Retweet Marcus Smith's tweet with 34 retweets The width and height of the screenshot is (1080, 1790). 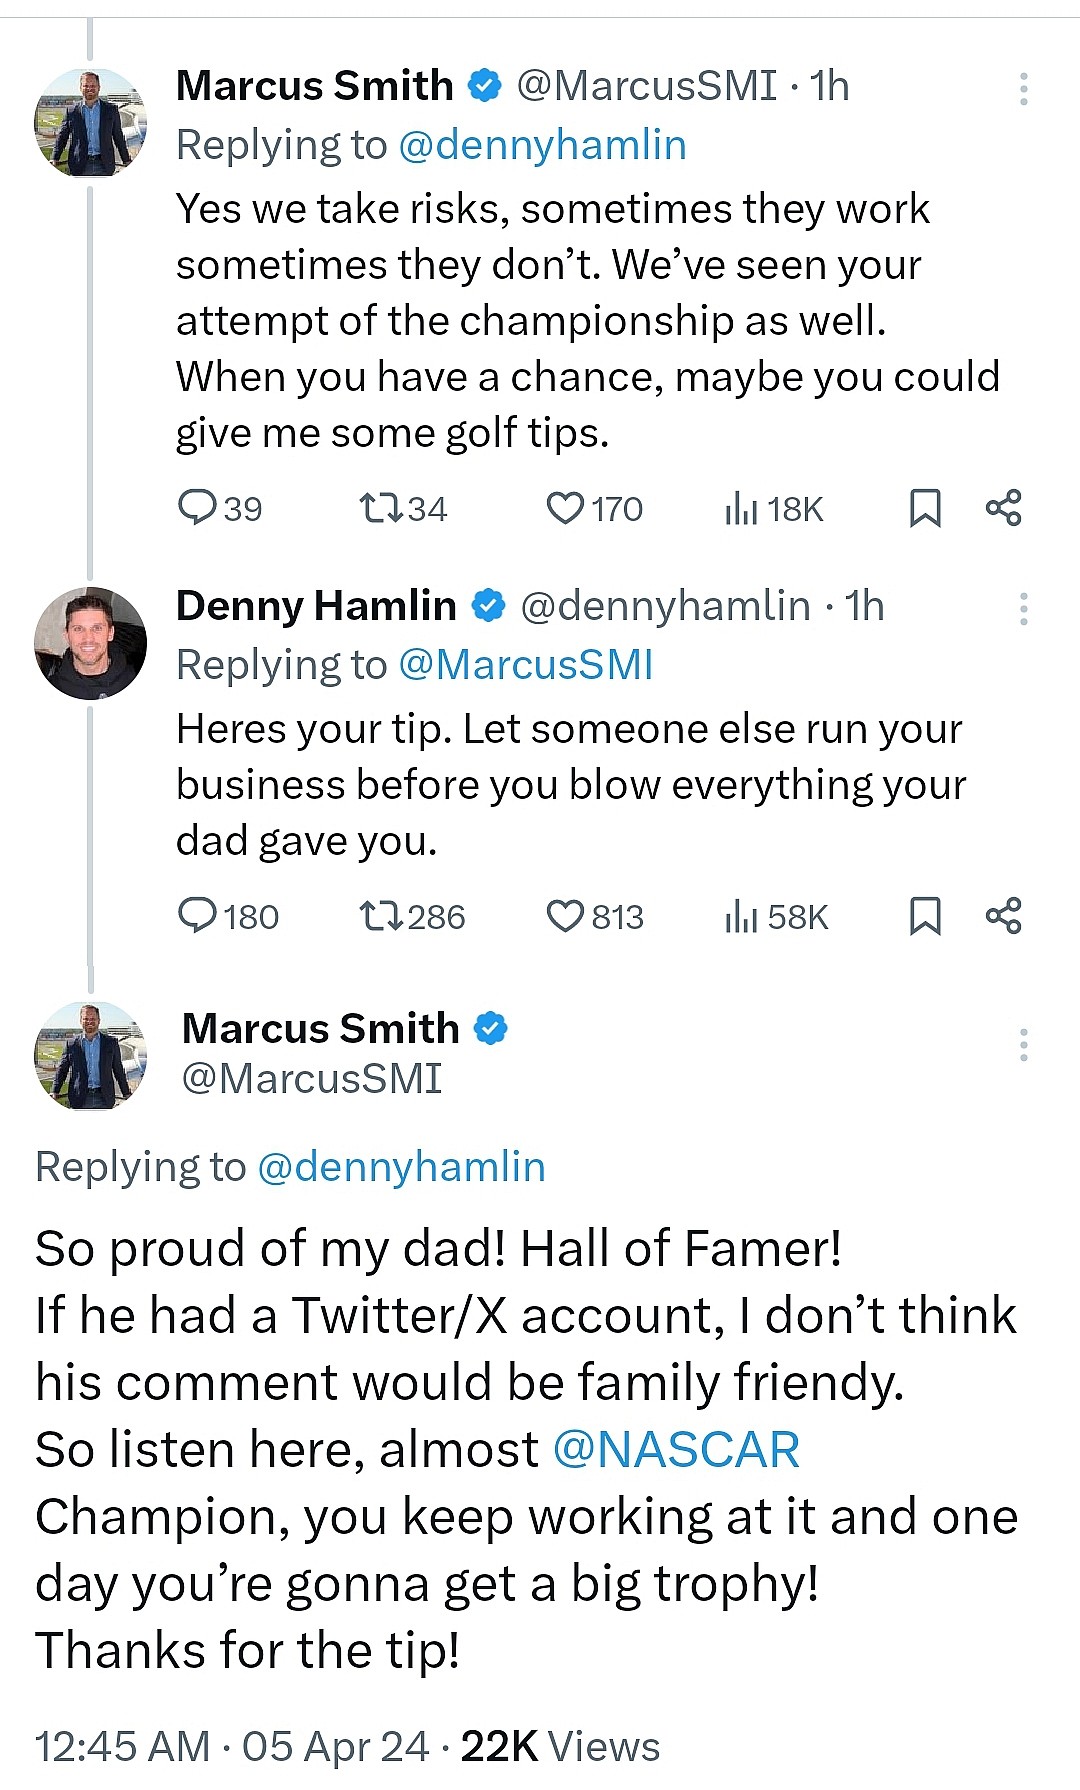click(381, 508)
